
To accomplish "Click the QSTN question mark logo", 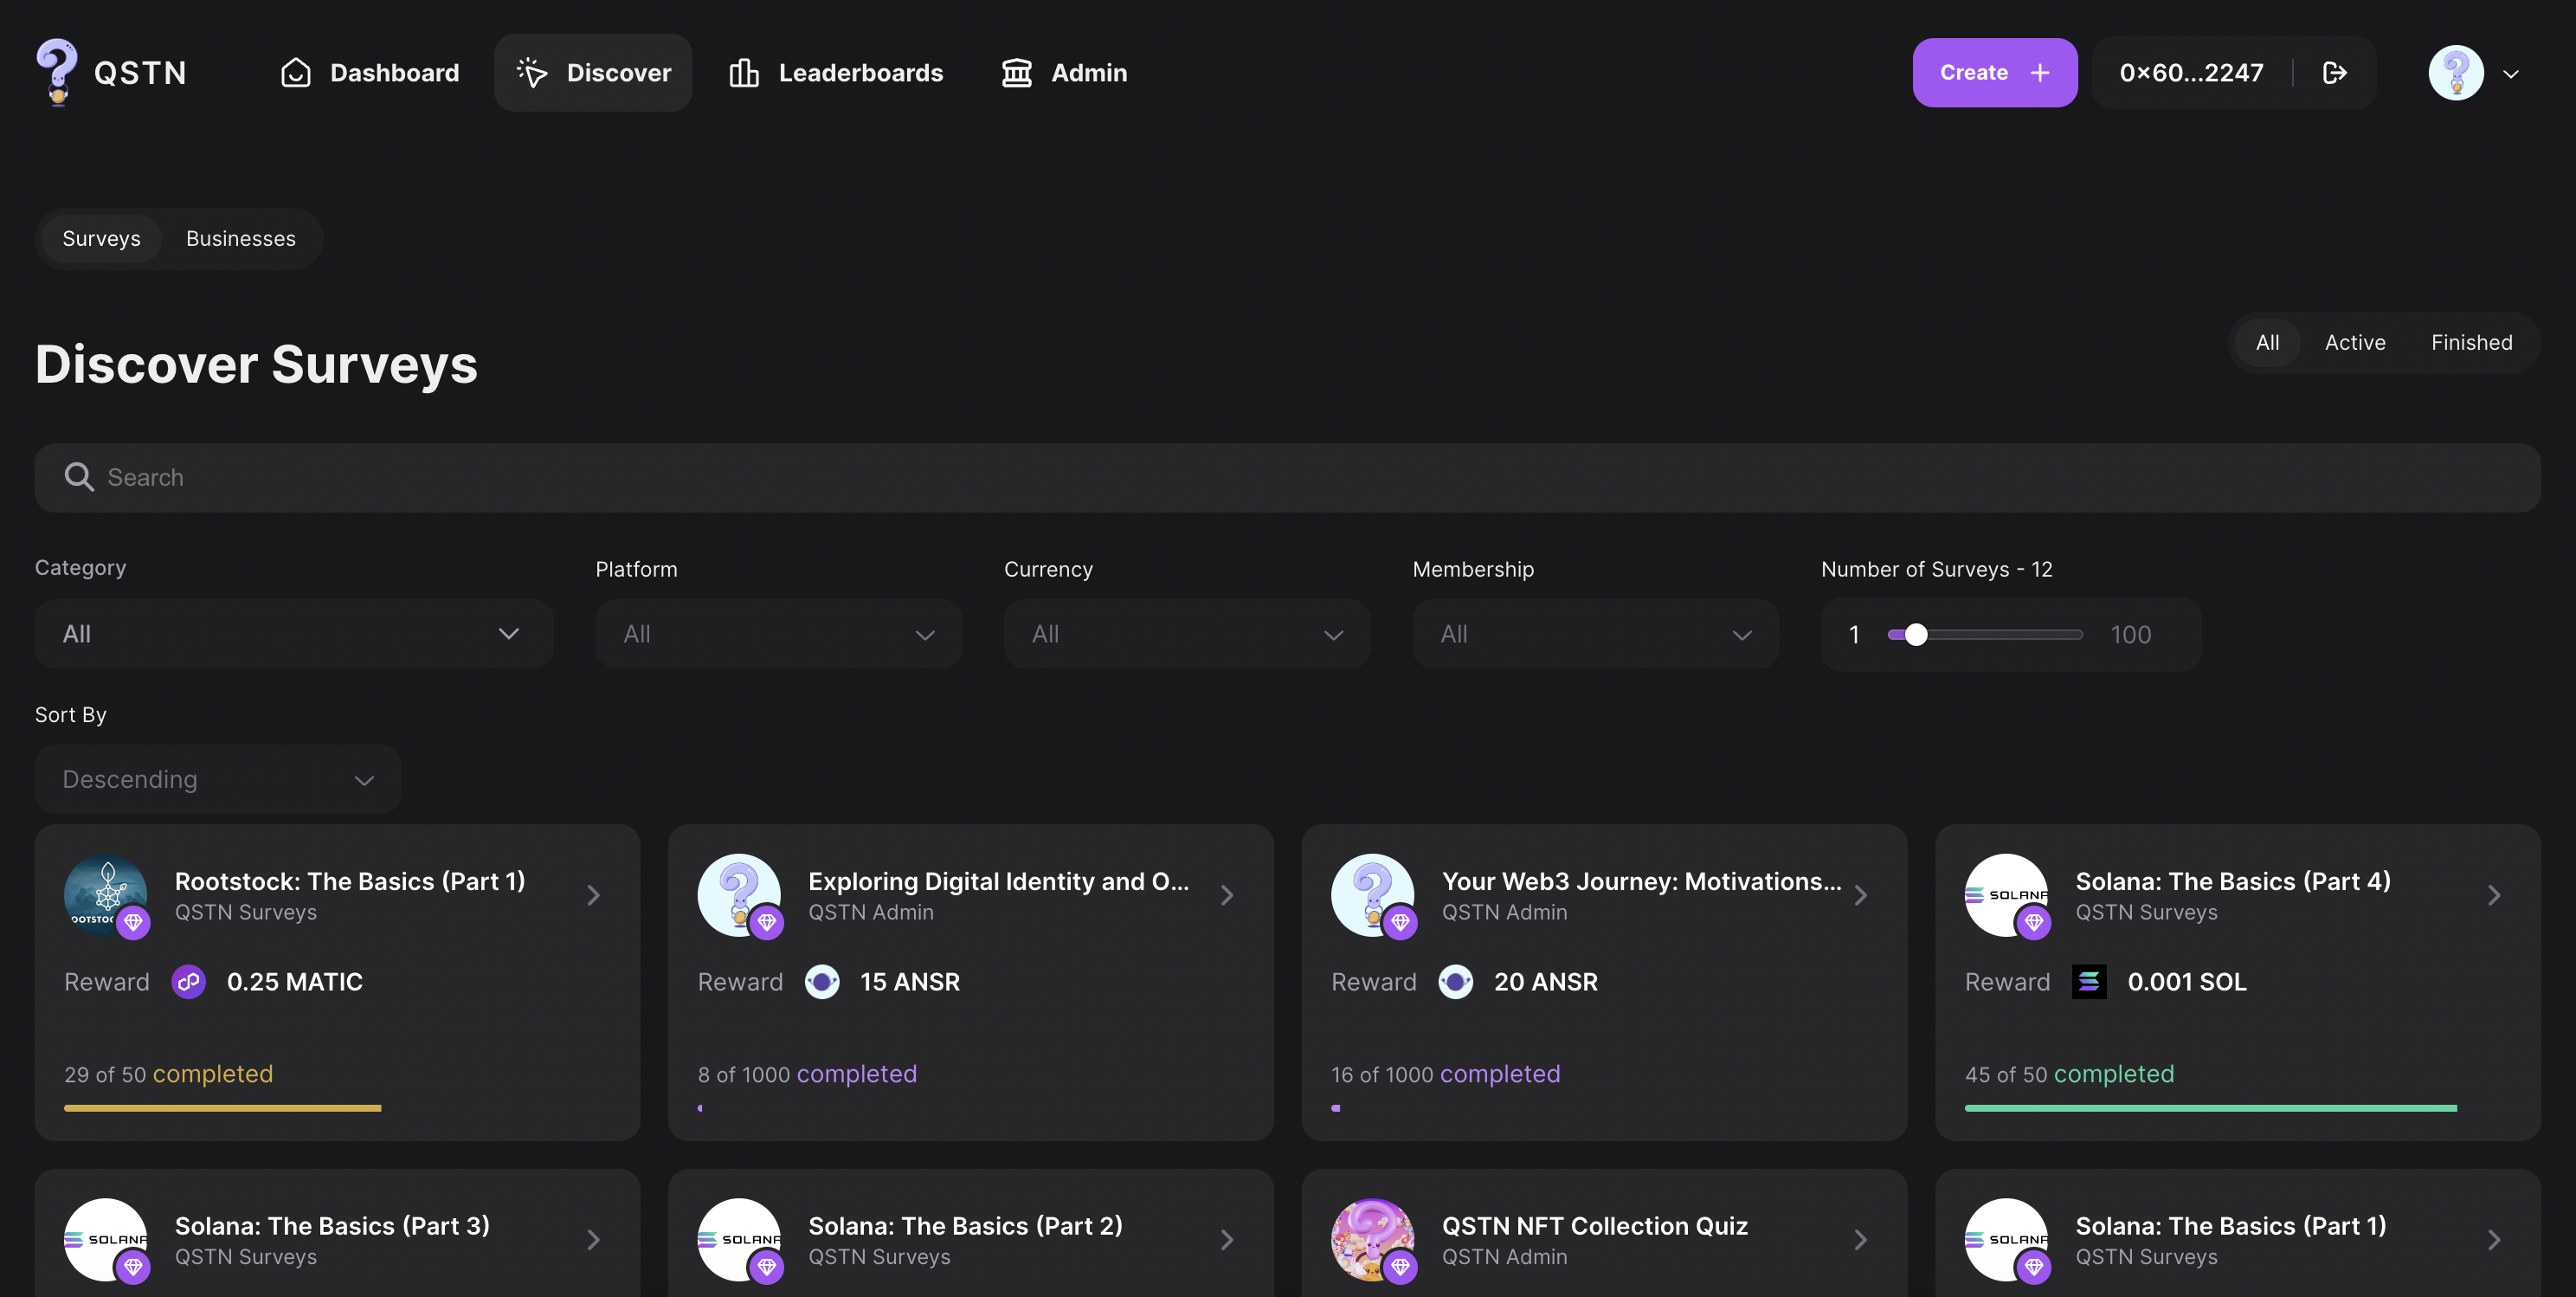I will click(x=57, y=71).
